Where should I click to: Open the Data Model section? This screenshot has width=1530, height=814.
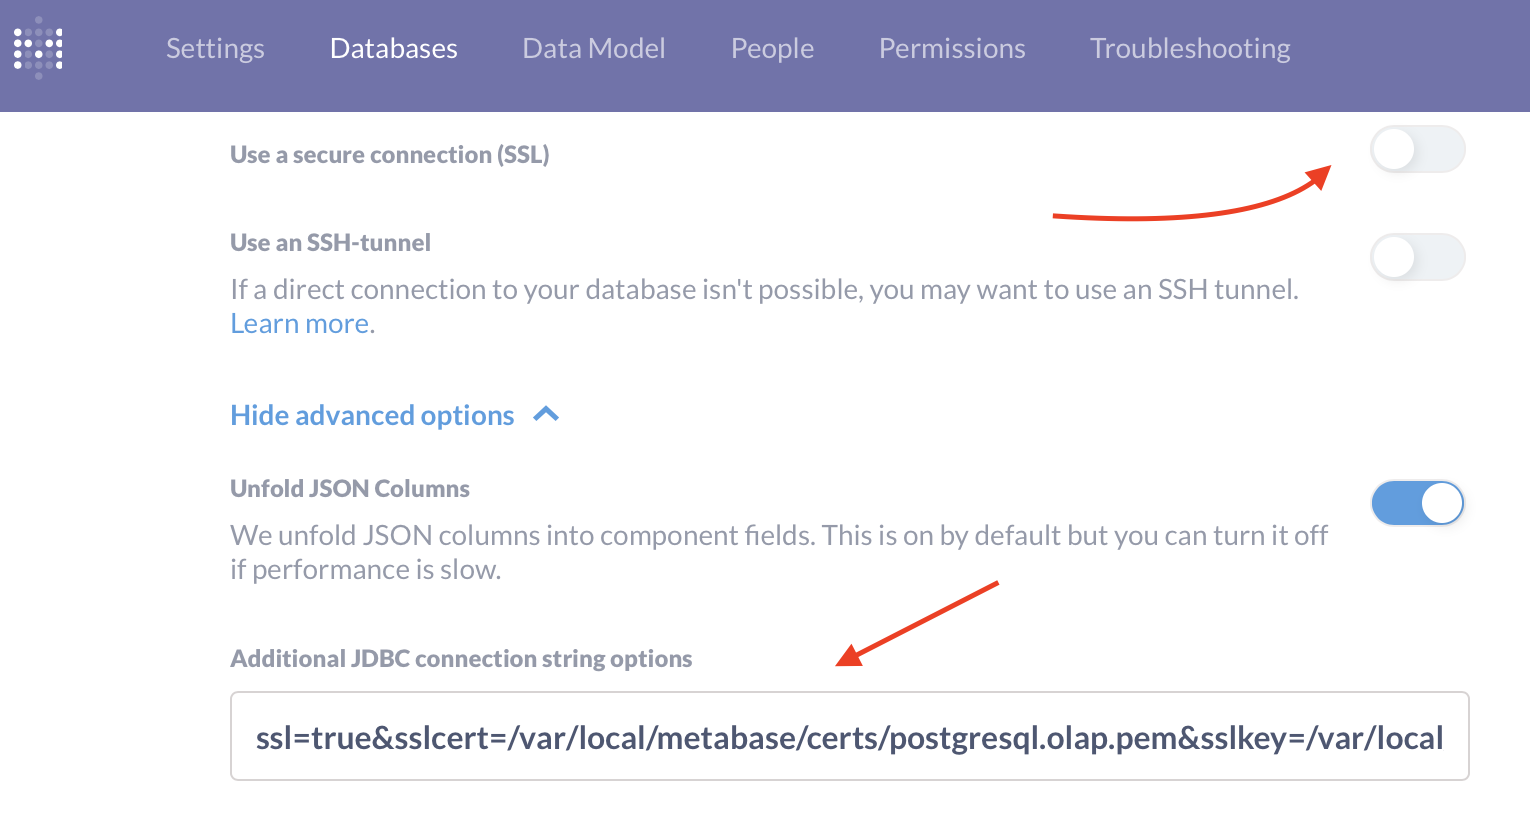[x=593, y=47]
